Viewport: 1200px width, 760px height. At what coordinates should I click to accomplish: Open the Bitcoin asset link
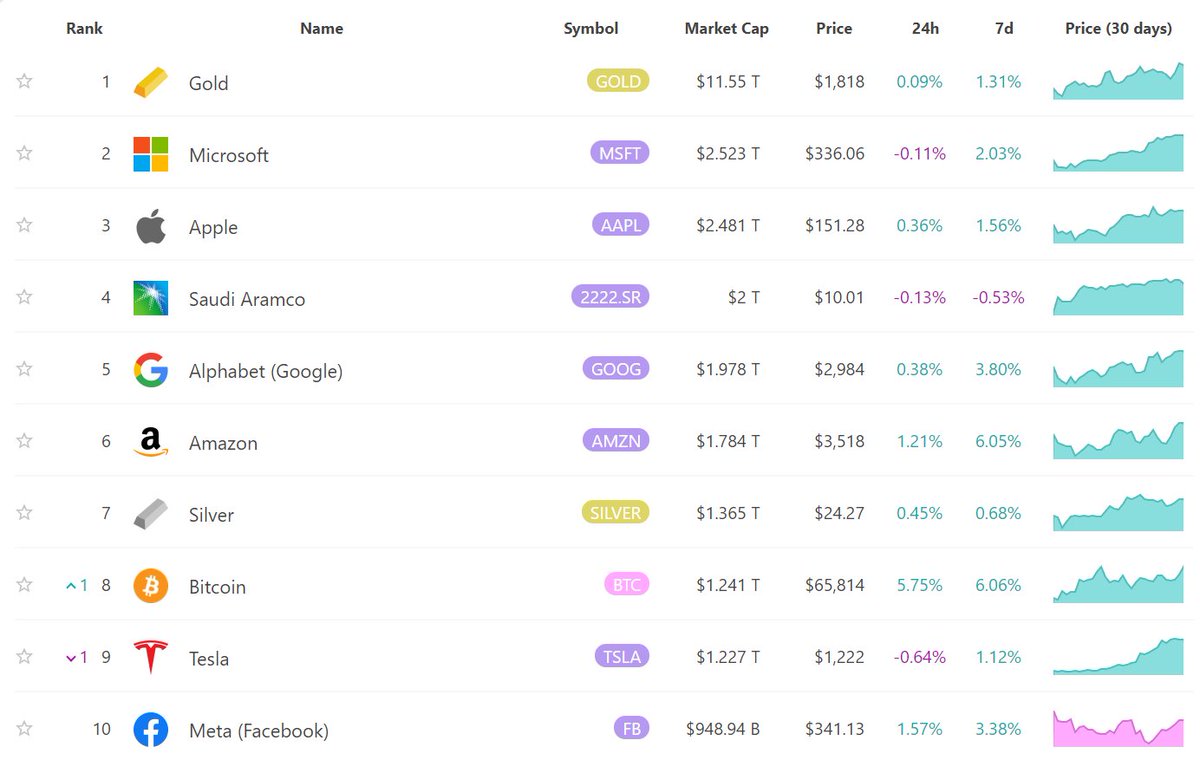[x=217, y=587]
